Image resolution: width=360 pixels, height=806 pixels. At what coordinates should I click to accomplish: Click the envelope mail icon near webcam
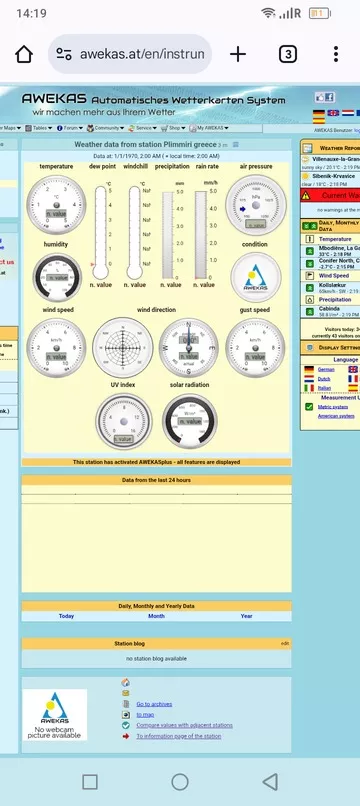125,693
